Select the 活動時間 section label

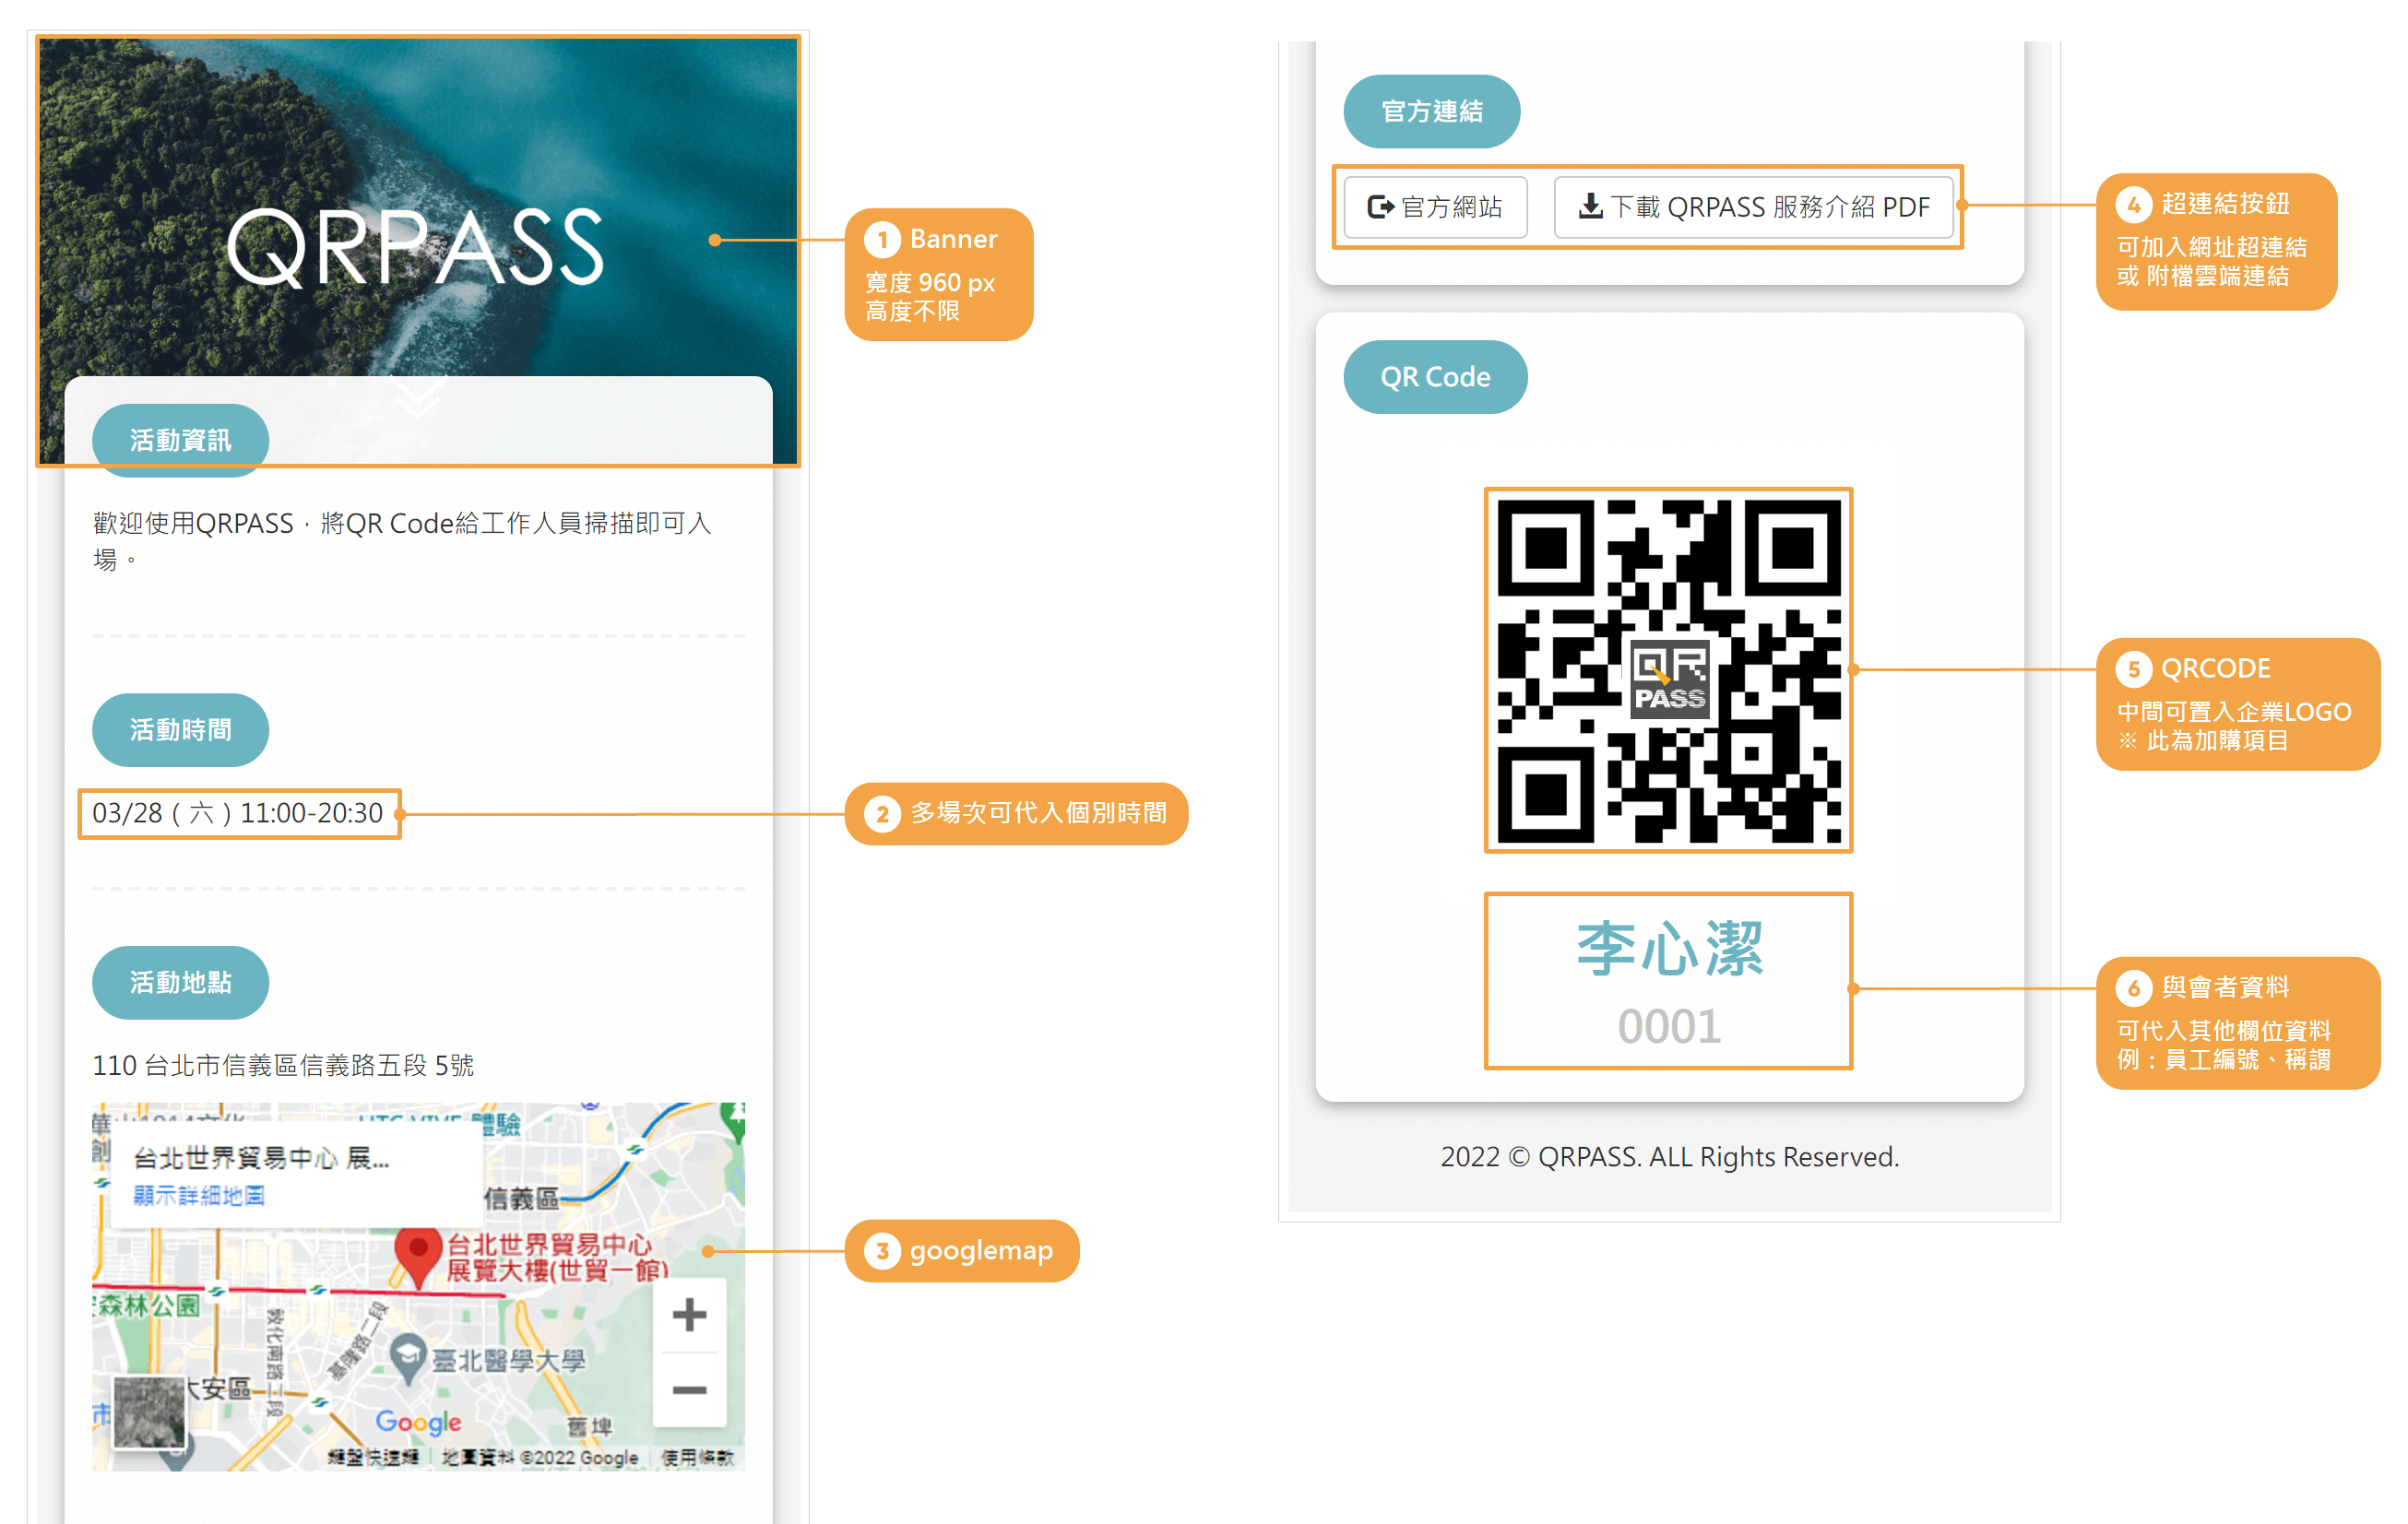pyautogui.click(x=180, y=730)
